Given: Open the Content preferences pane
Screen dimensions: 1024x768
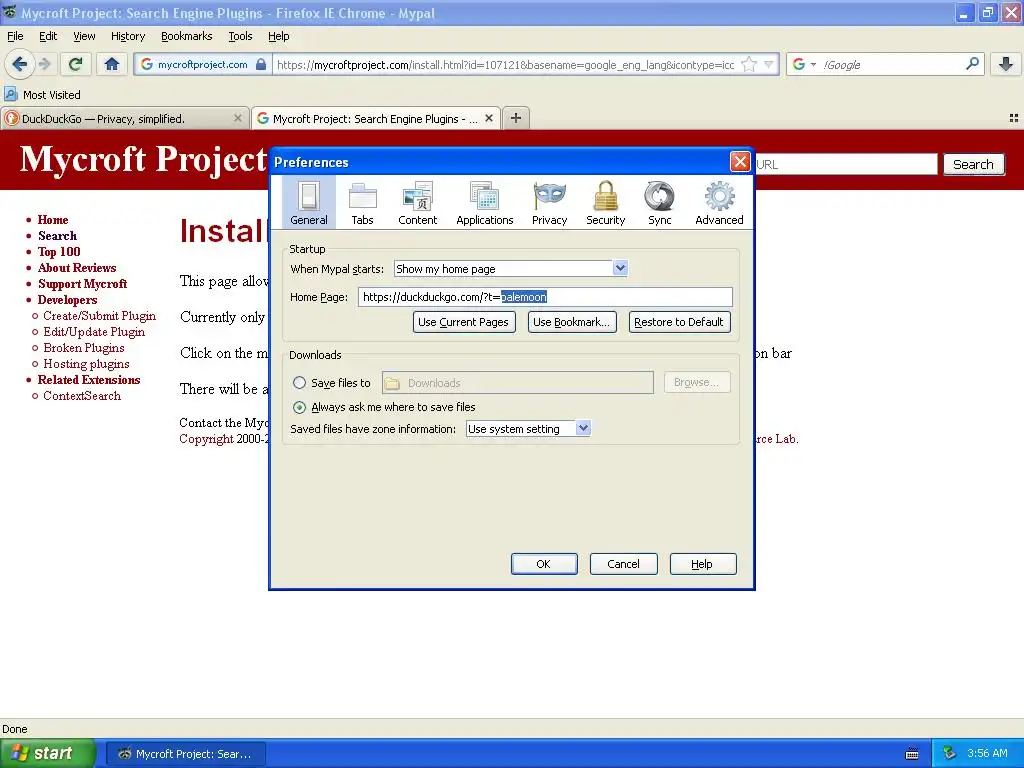Looking at the screenshot, I should pos(417,203).
